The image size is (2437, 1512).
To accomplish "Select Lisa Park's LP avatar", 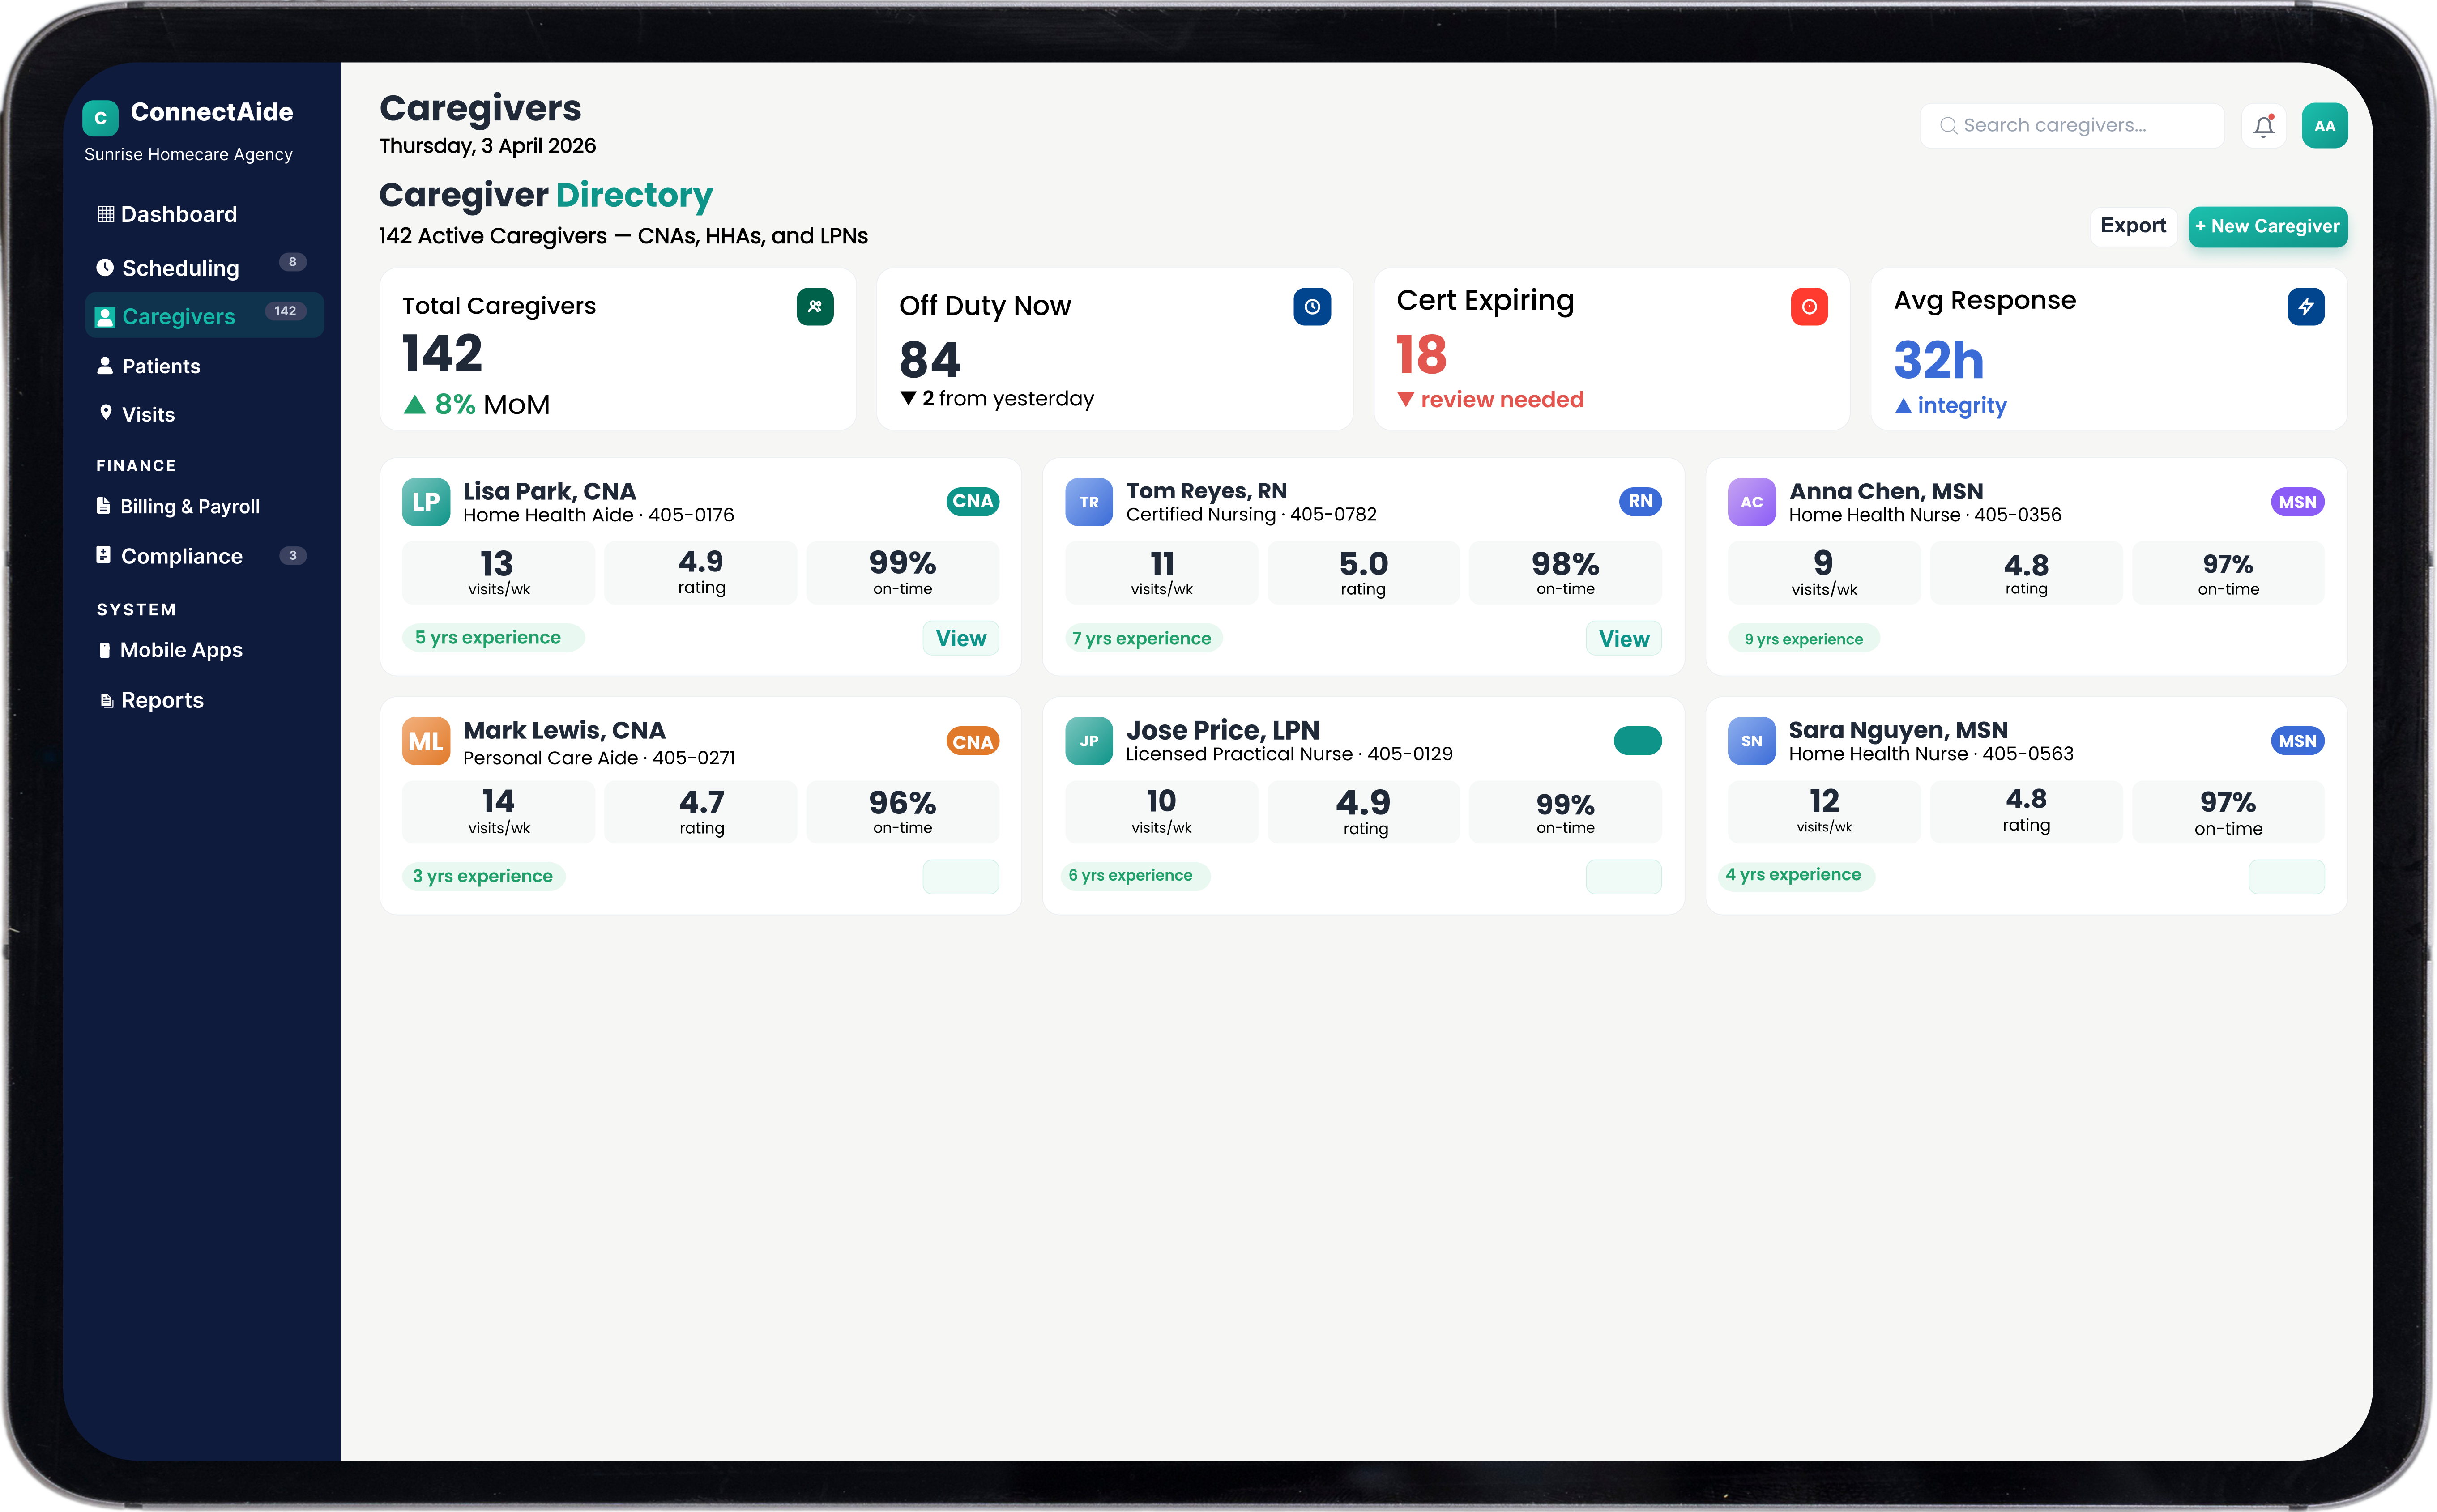I will [x=426, y=502].
